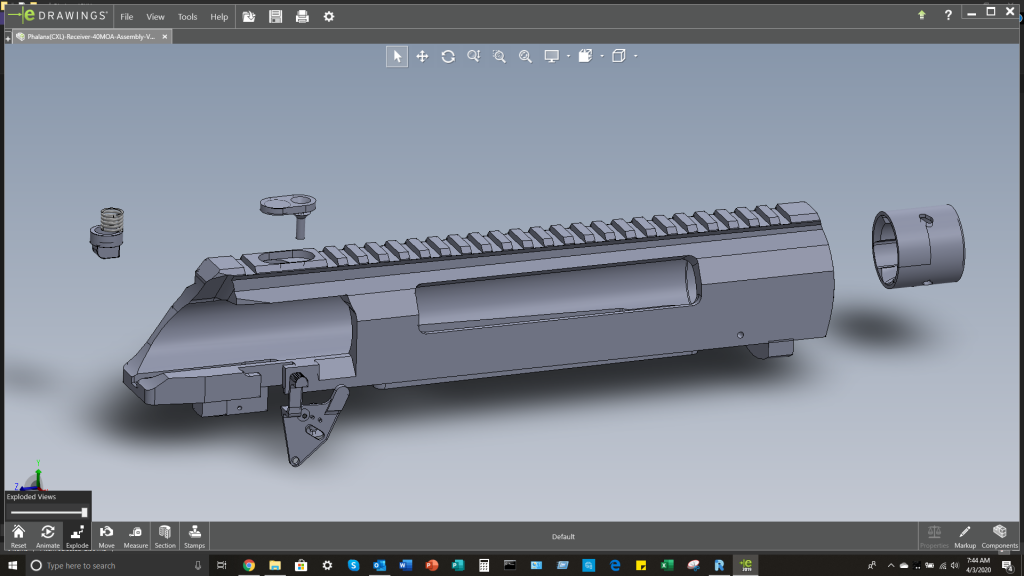Image resolution: width=1024 pixels, height=576 pixels.
Task: Click the greyed-out Properties scale icon
Action: coord(935,536)
